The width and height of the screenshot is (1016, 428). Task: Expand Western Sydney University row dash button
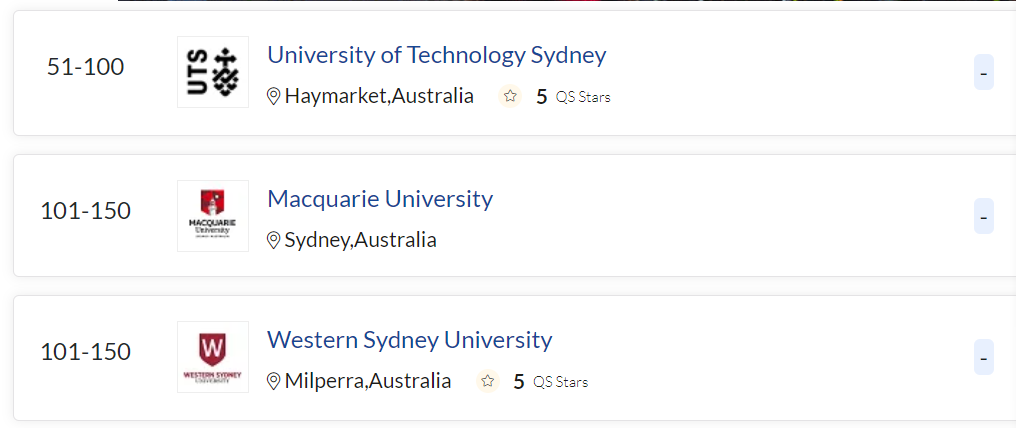[984, 357]
